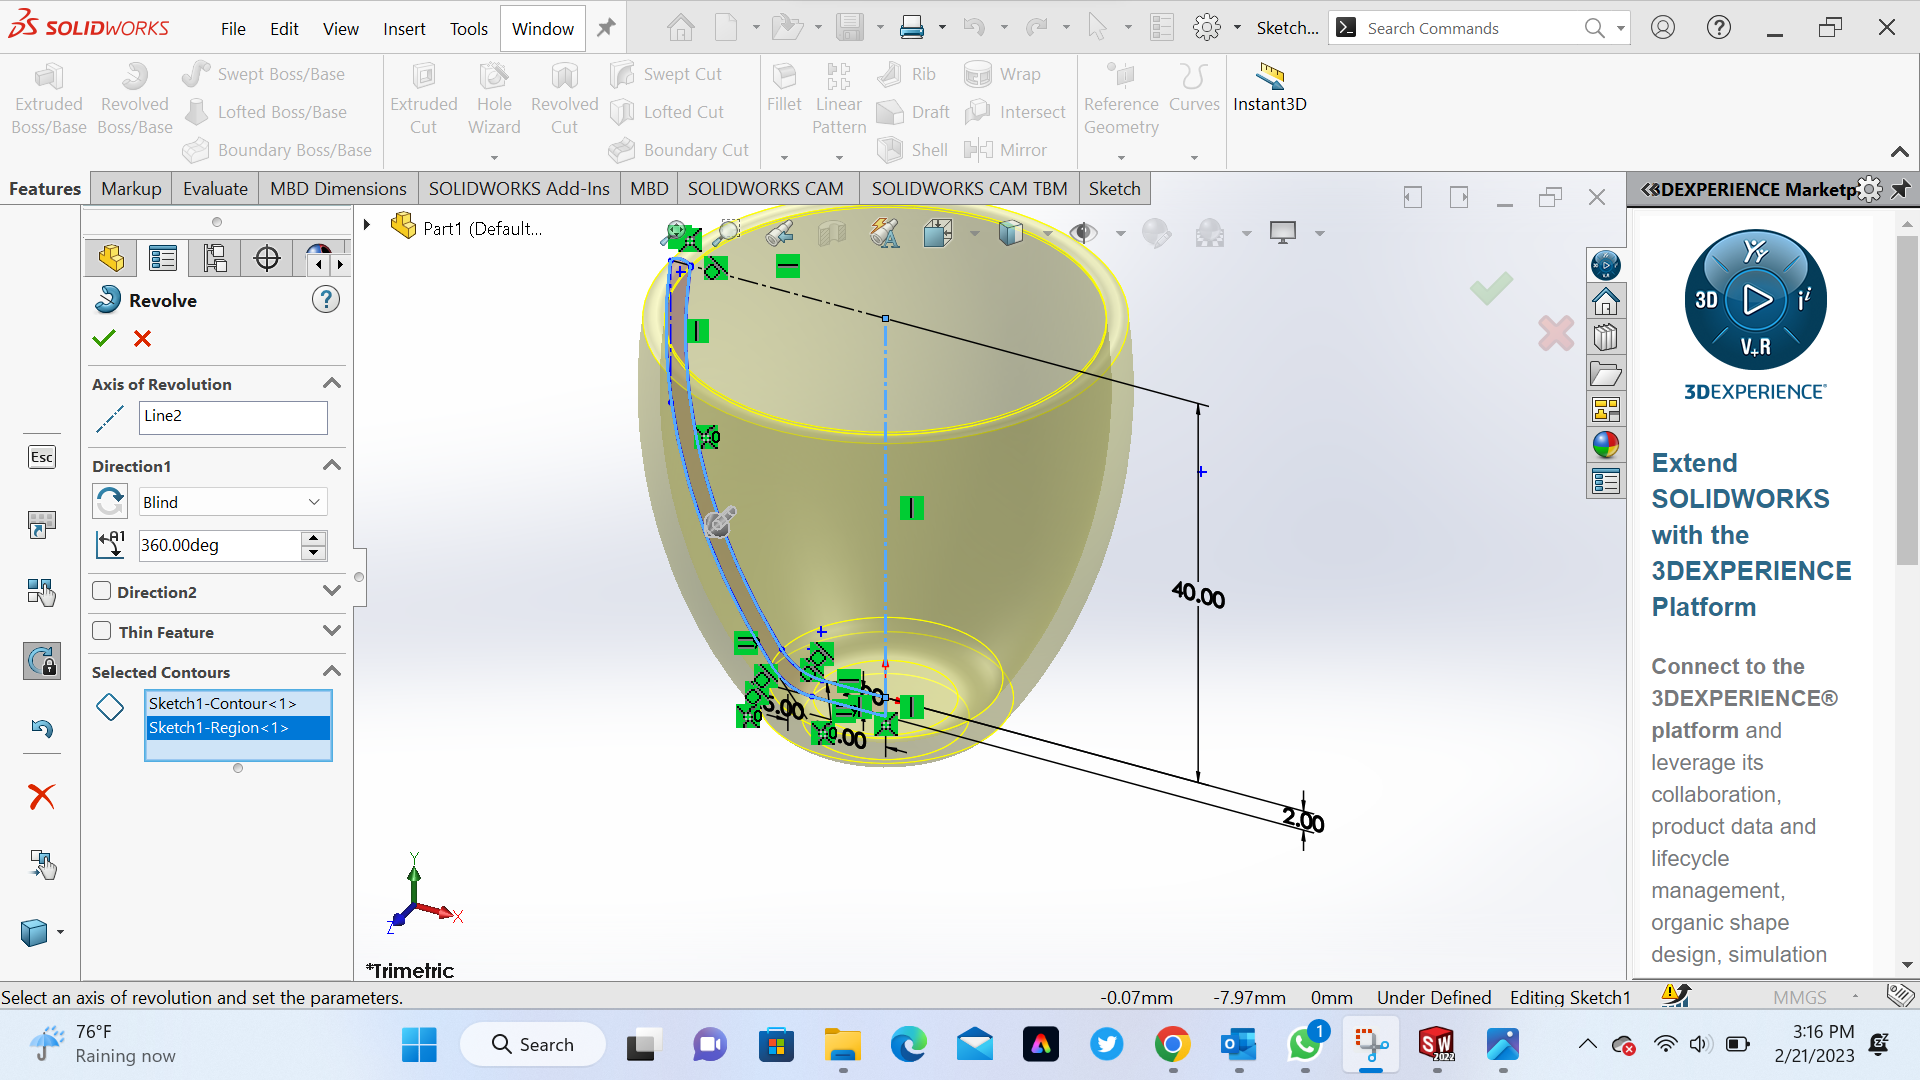Open the Tools menu
The width and height of the screenshot is (1920, 1080).
pyautogui.click(x=468, y=29)
